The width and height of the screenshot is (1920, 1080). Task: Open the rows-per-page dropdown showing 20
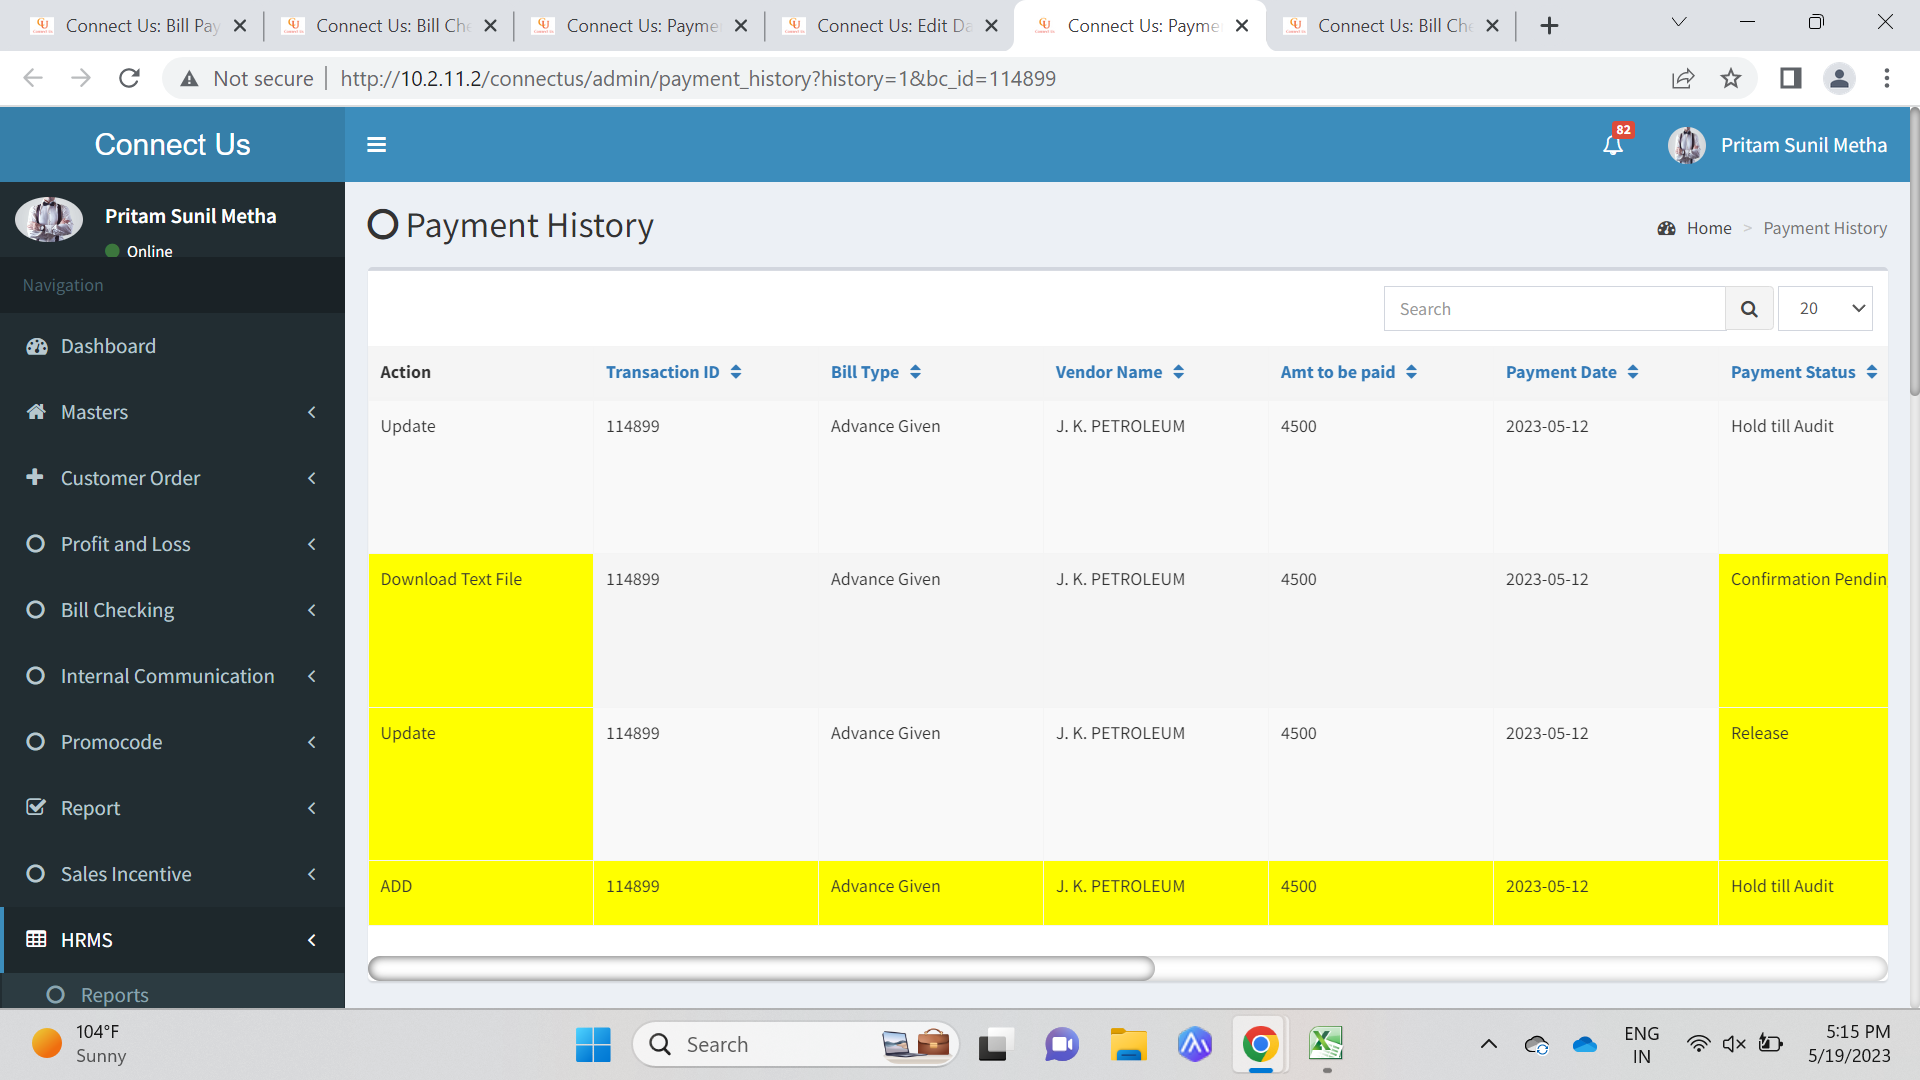click(x=1825, y=309)
